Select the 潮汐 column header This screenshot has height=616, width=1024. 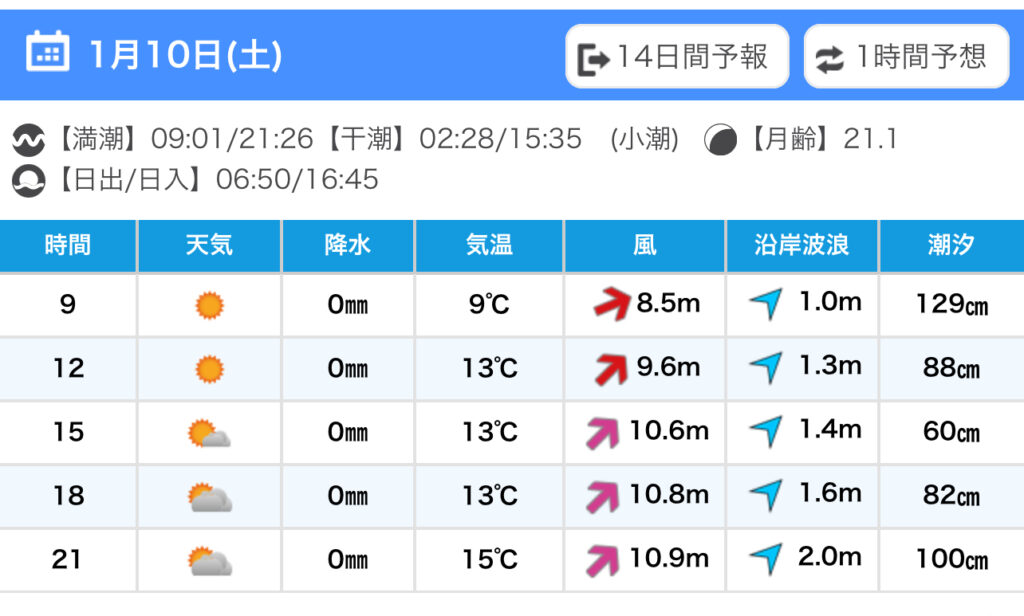tap(951, 245)
